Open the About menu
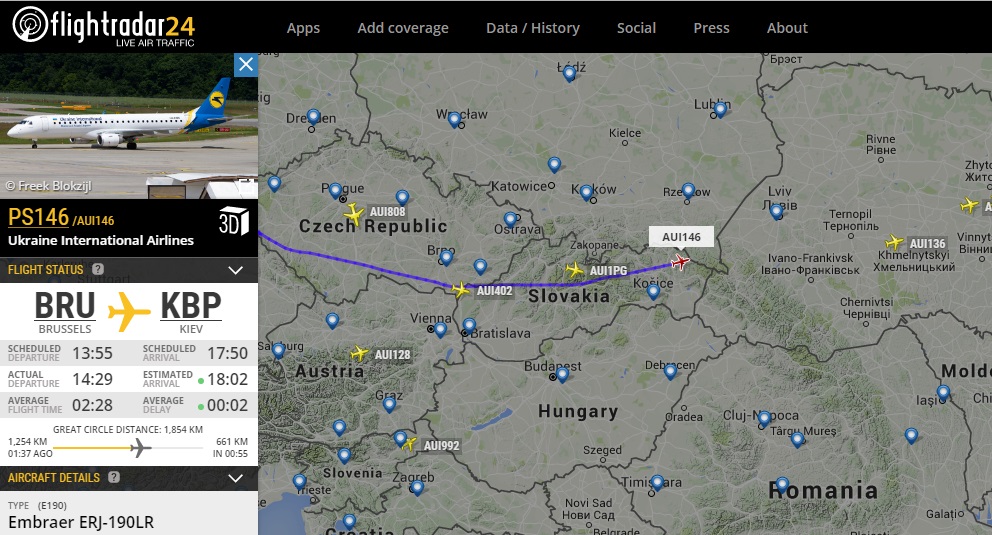The width and height of the screenshot is (992, 535). click(x=787, y=28)
